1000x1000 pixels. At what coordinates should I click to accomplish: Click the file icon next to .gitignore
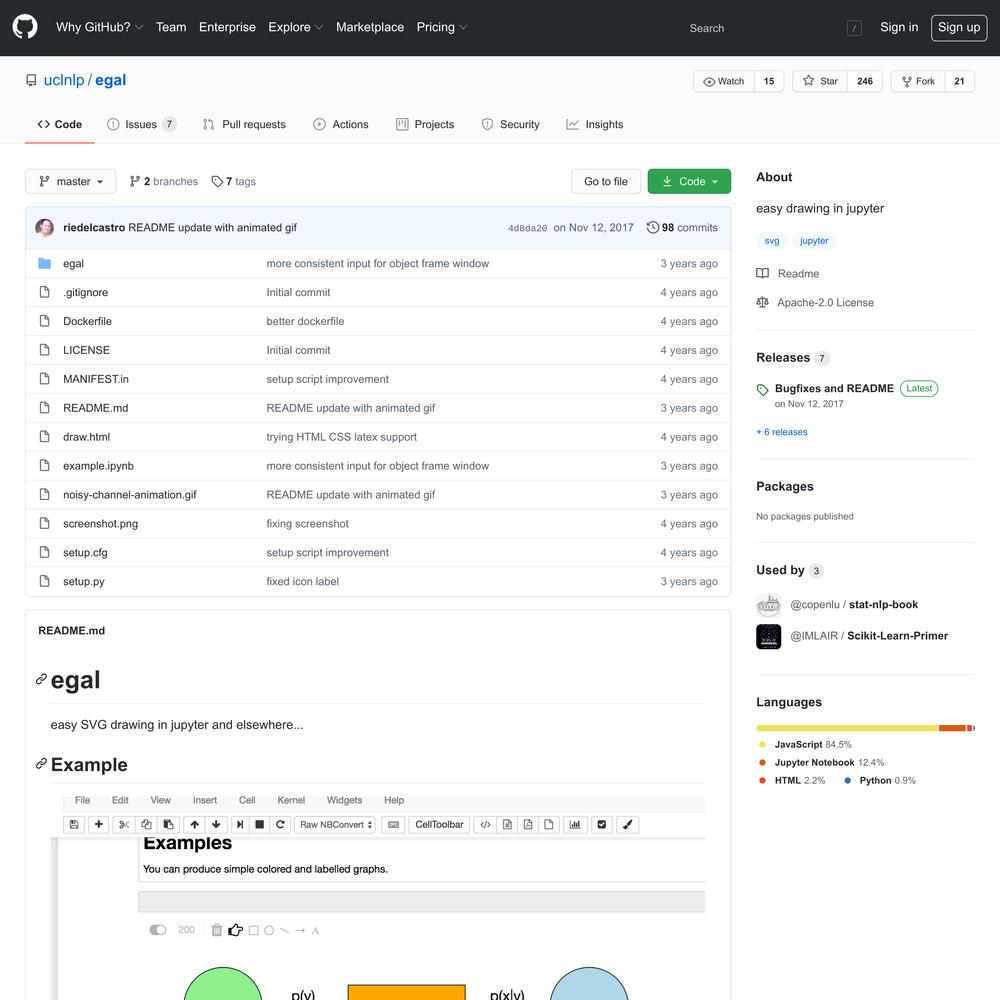click(44, 292)
